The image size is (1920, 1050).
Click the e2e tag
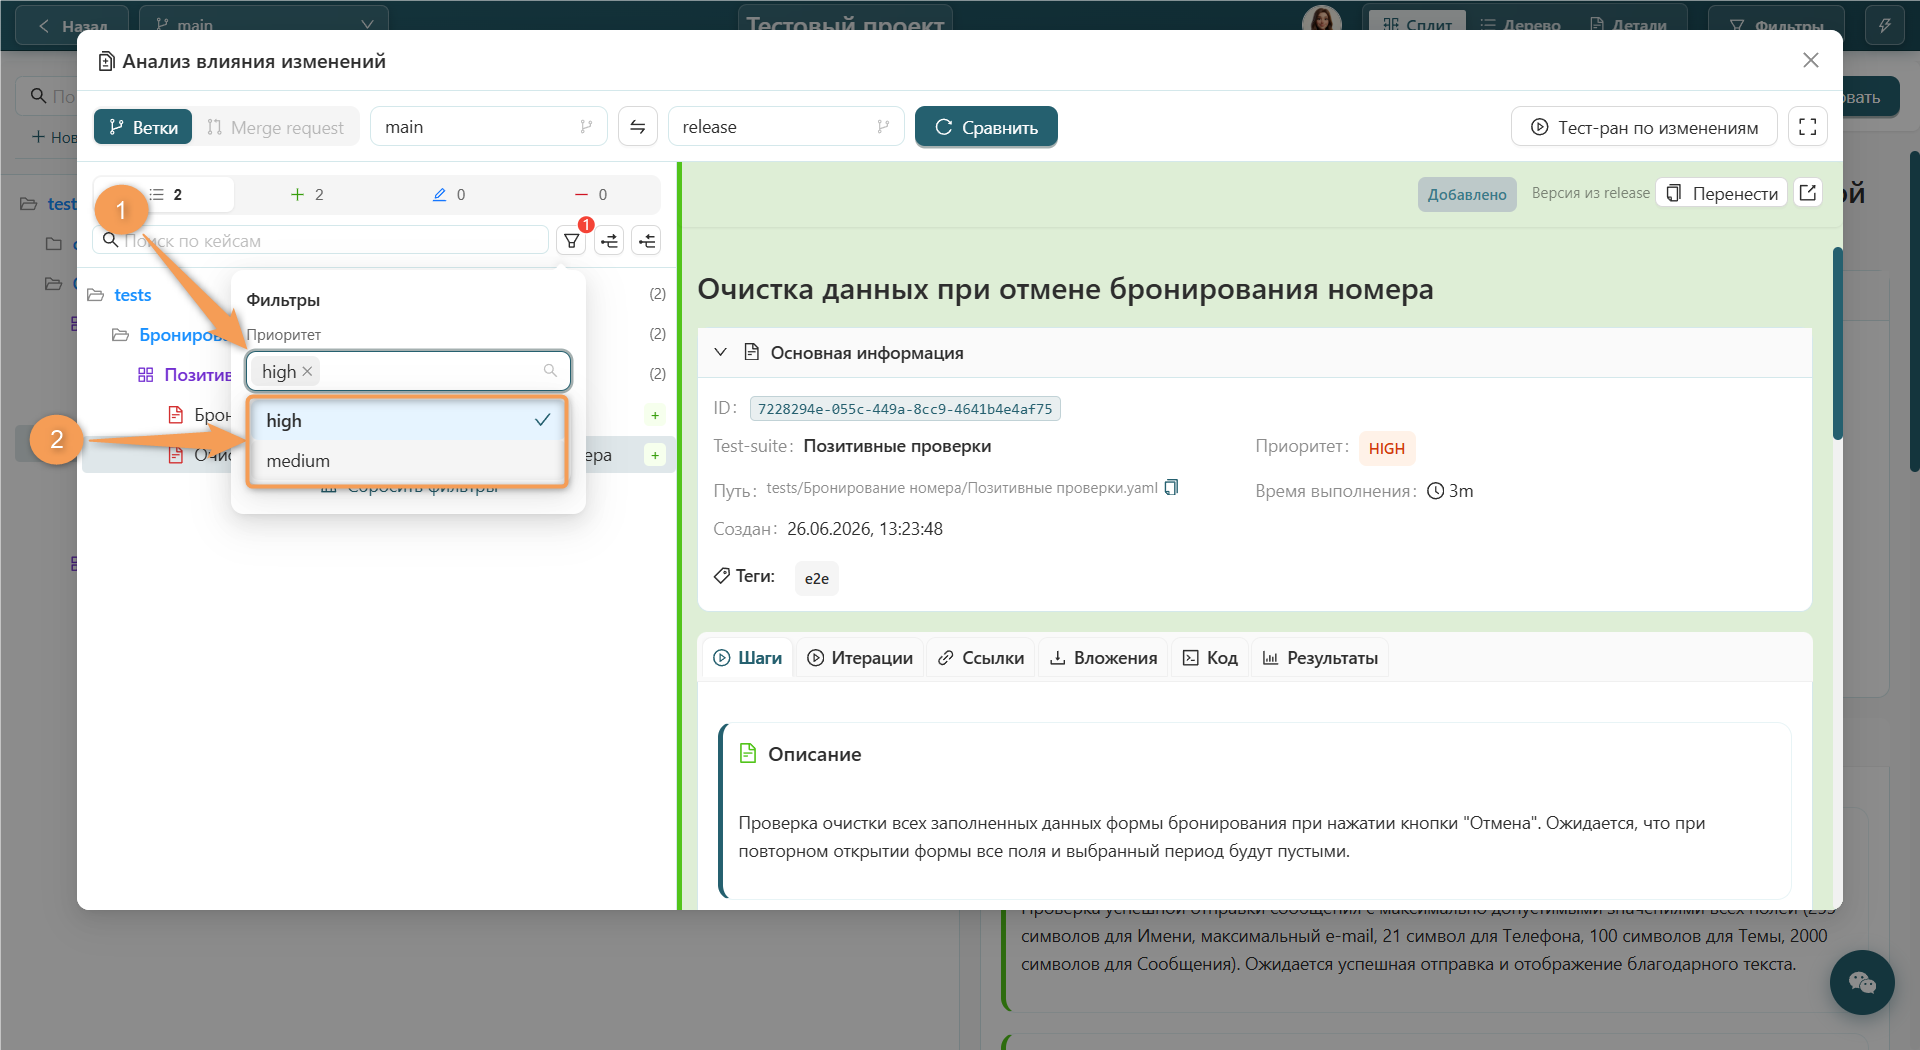coord(816,578)
